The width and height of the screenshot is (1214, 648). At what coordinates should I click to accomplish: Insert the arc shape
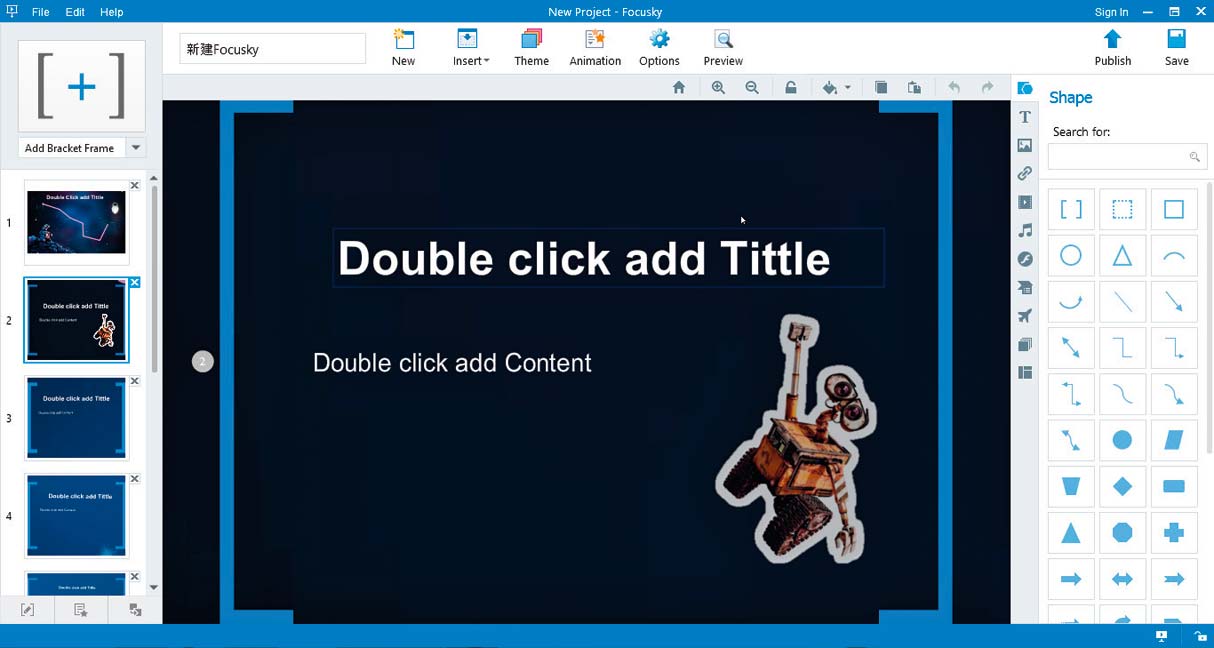pos(1174,256)
